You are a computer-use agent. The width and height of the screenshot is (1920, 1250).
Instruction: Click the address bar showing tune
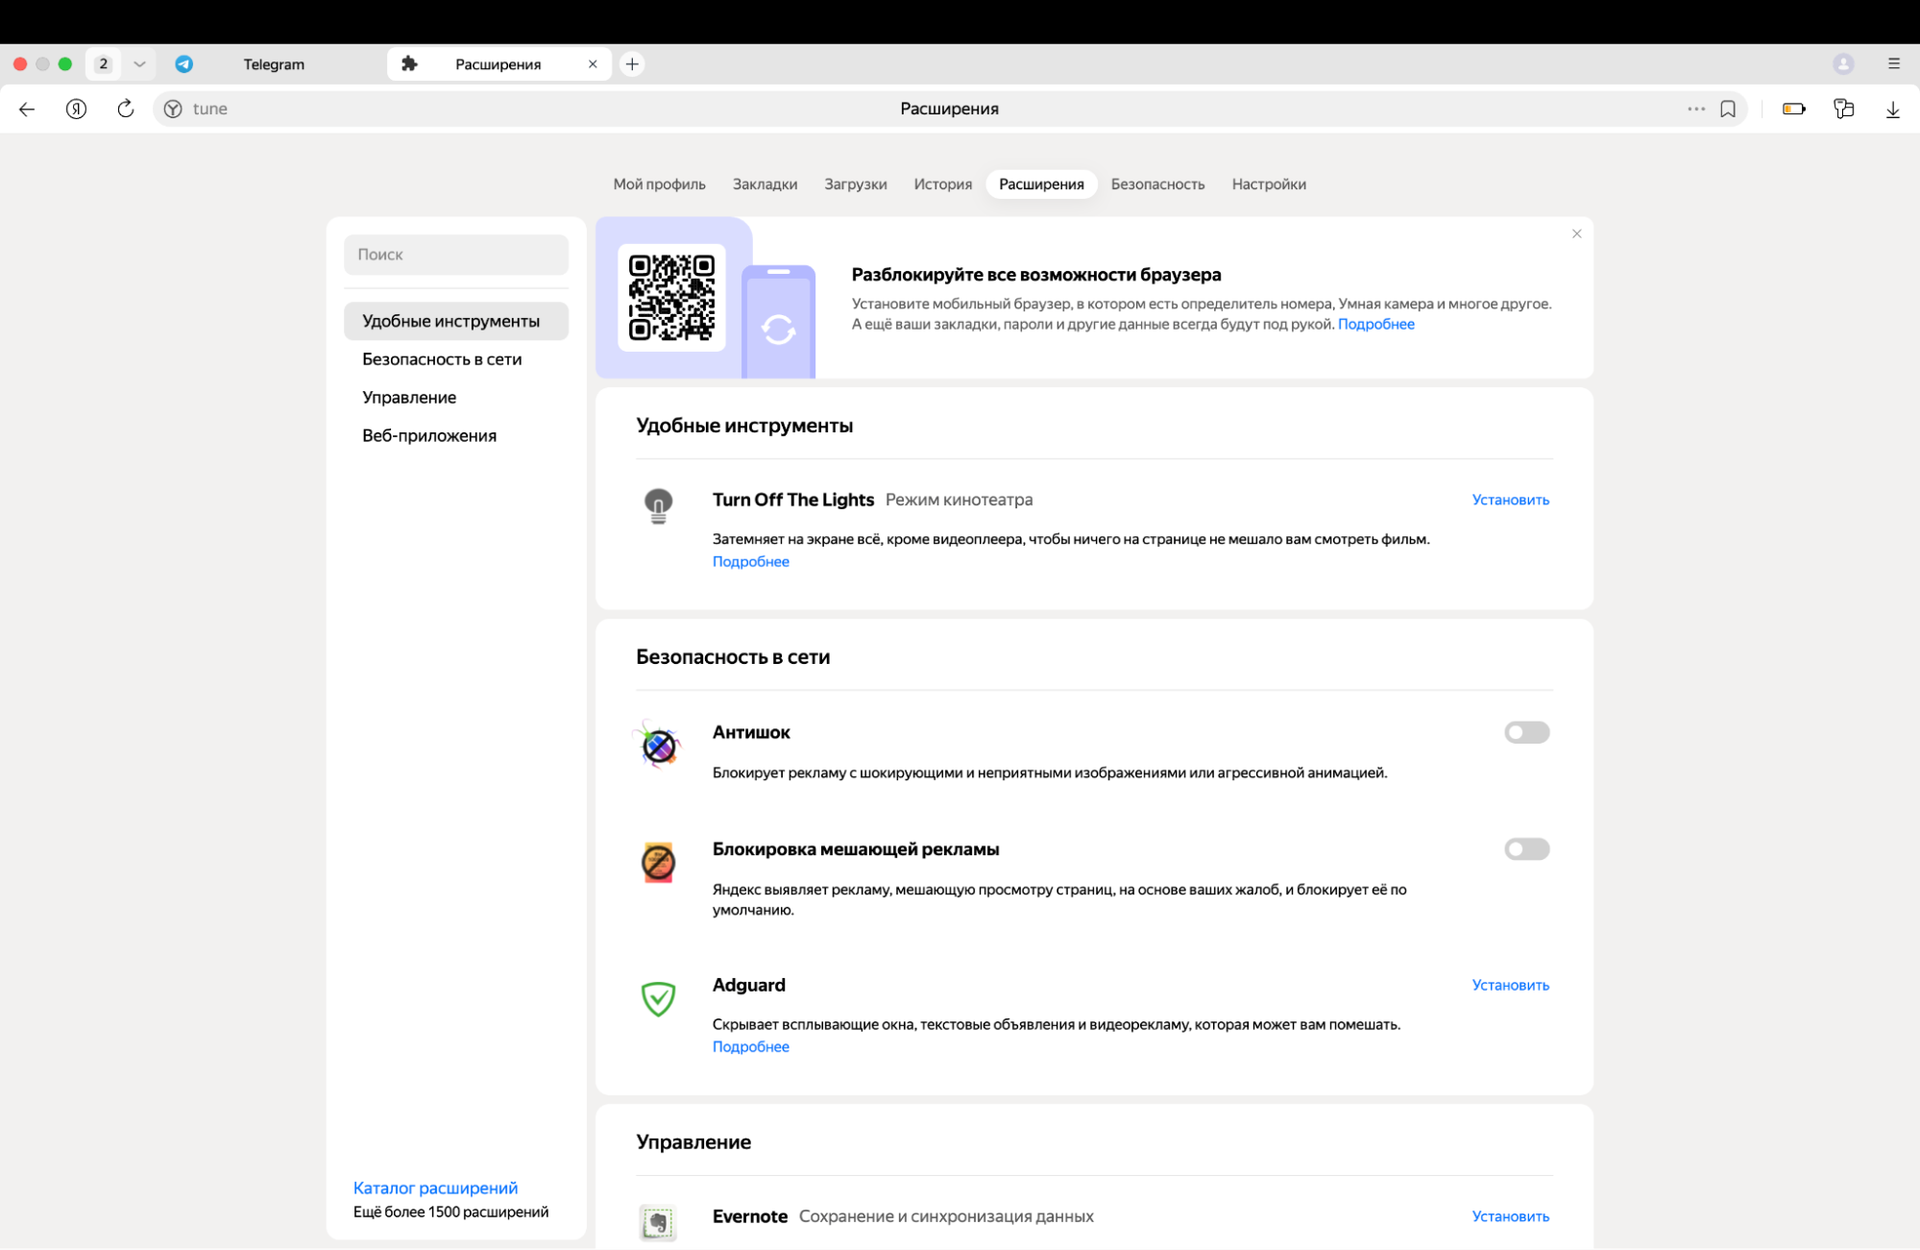(x=950, y=109)
